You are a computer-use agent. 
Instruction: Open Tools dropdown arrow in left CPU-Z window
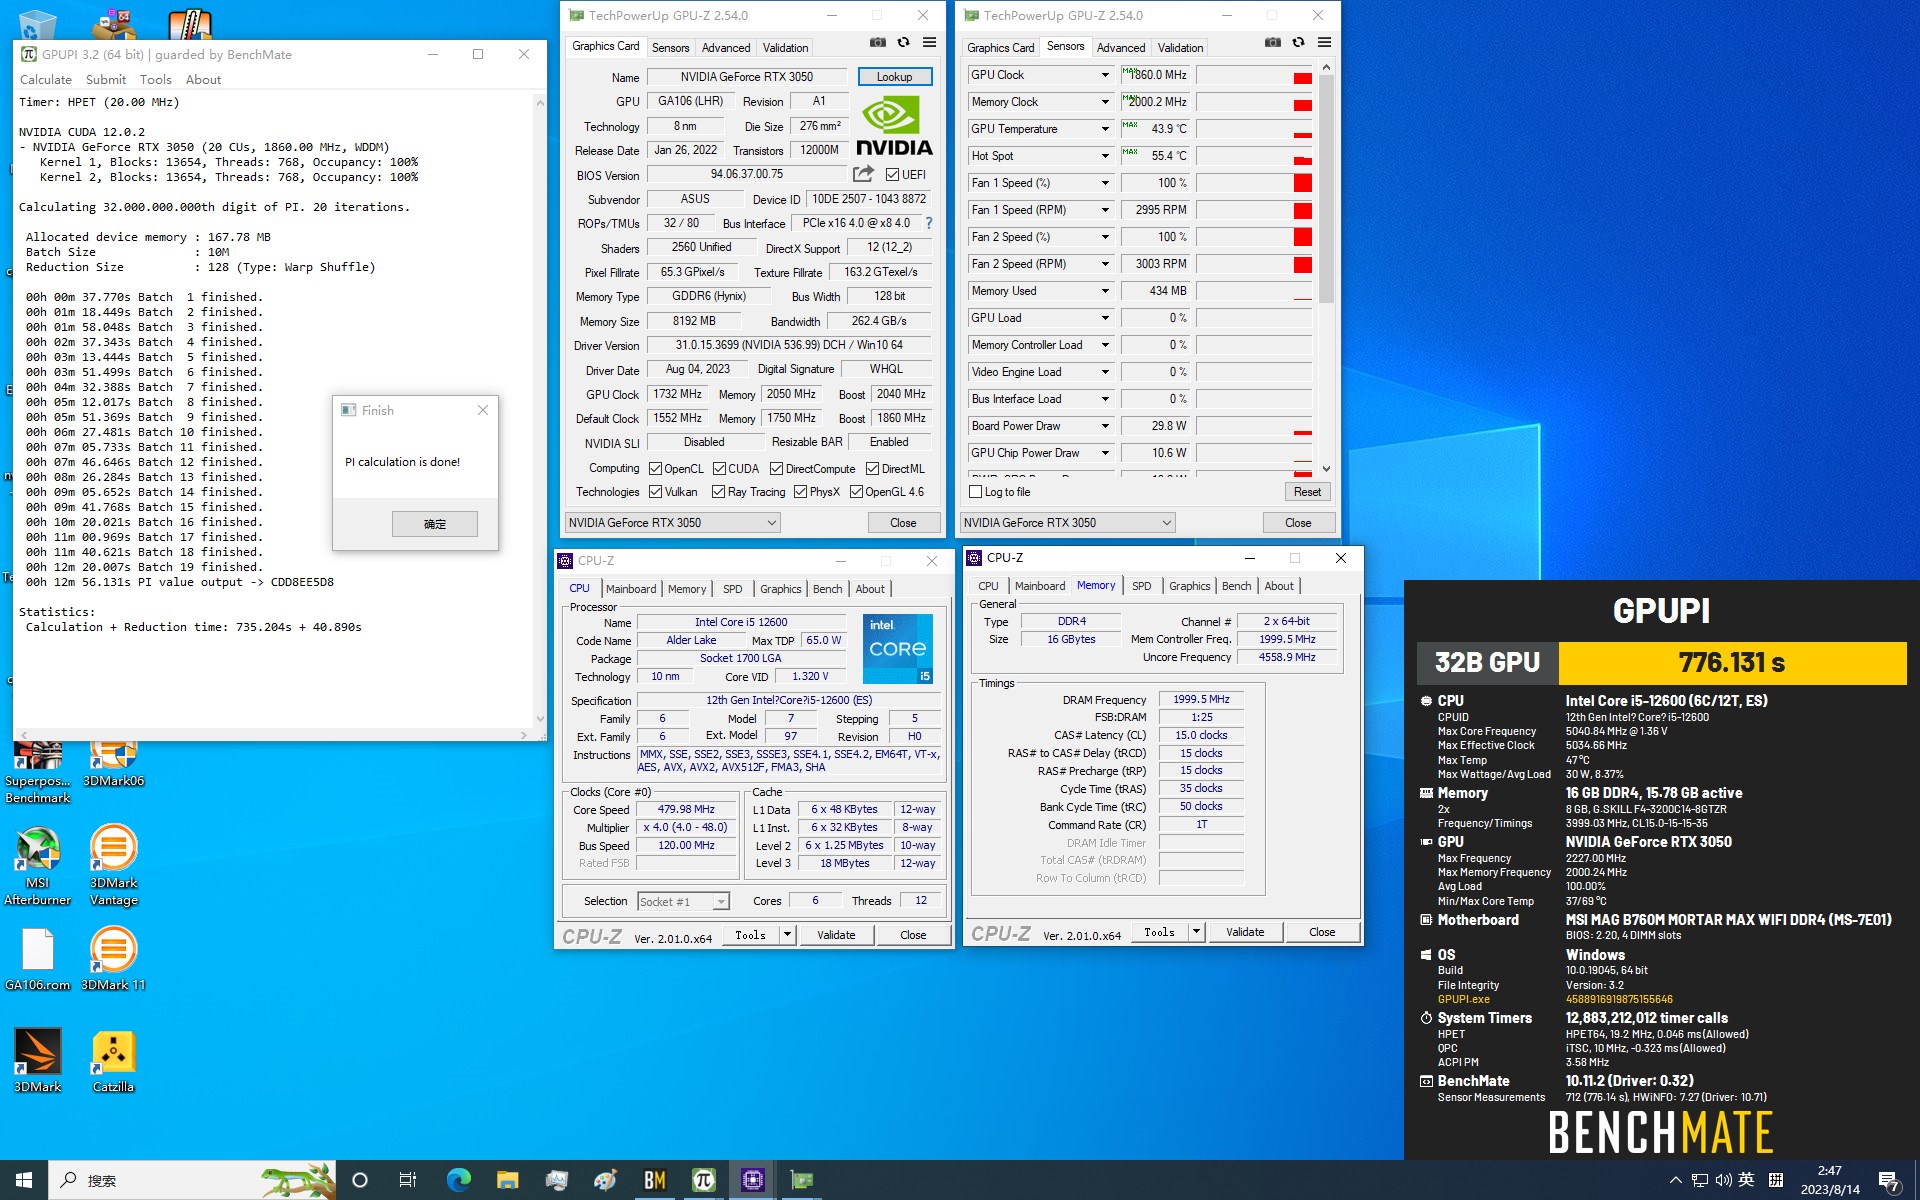[x=787, y=935]
